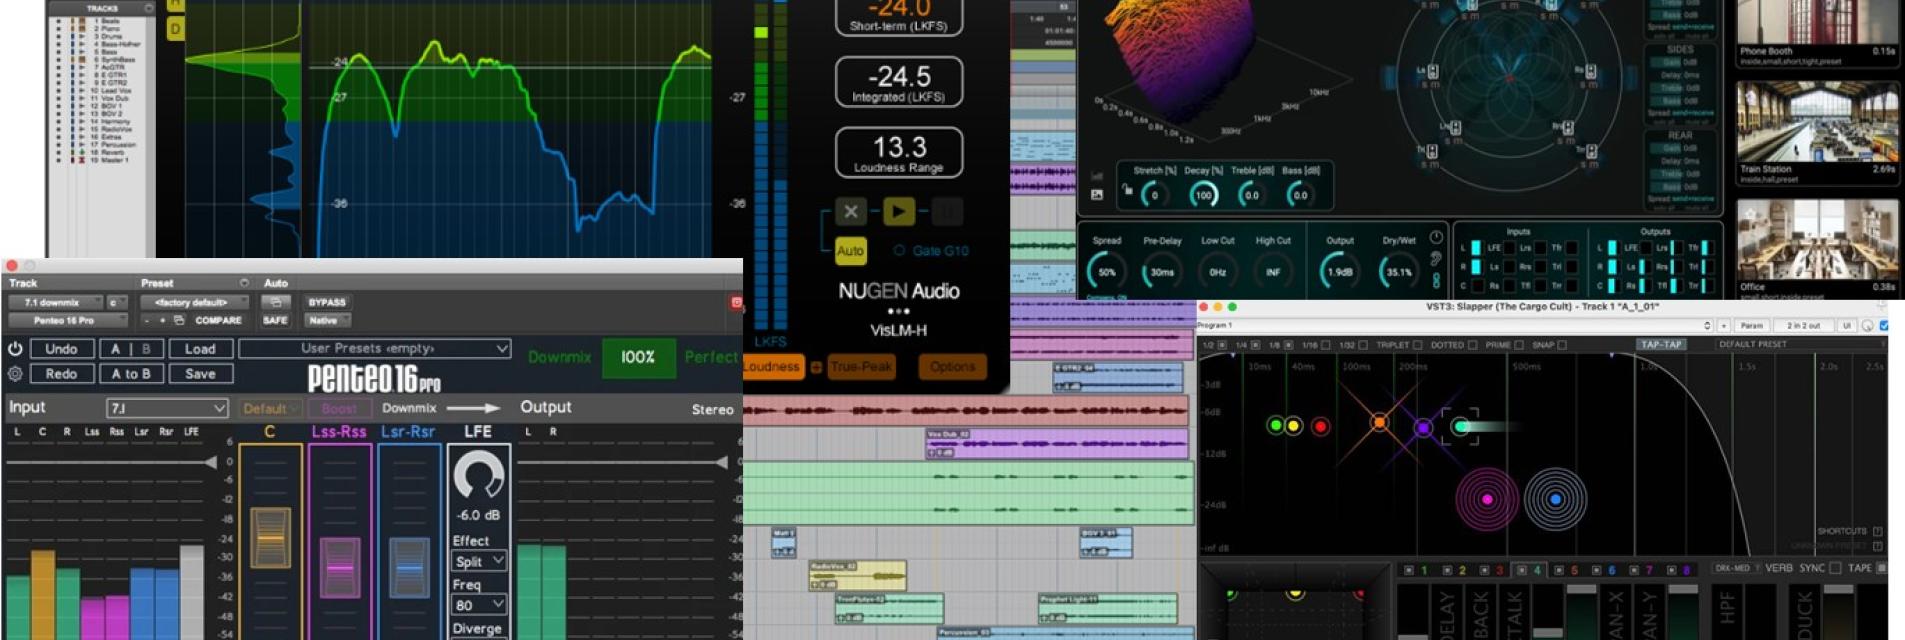Enable the SYNC checkbox in Slapper
Image resolution: width=1905 pixels, height=640 pixels.
tap(1835, 568)
